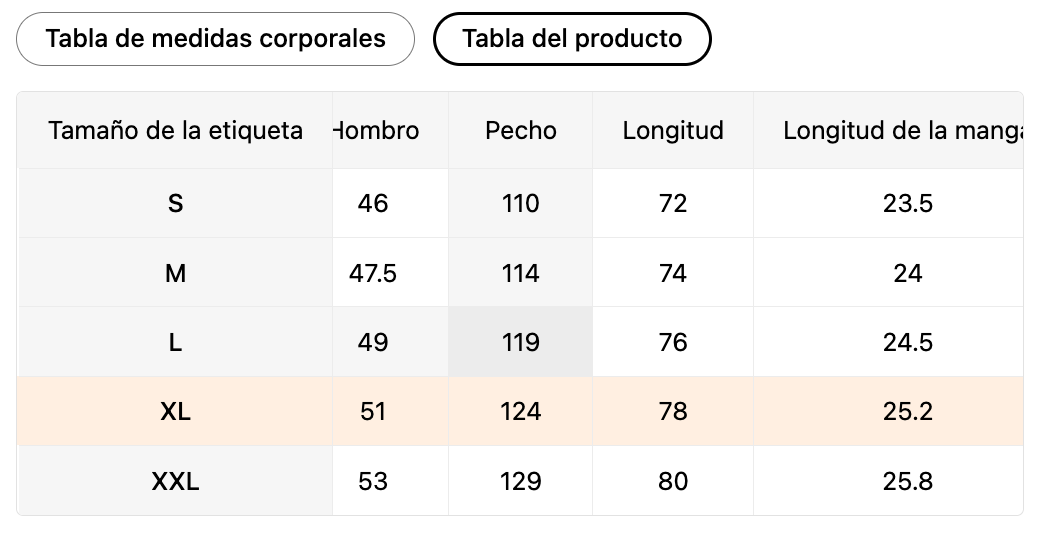Click the Longitud value 72 cell
This screenshot has height=540, width=1038.
673,203
